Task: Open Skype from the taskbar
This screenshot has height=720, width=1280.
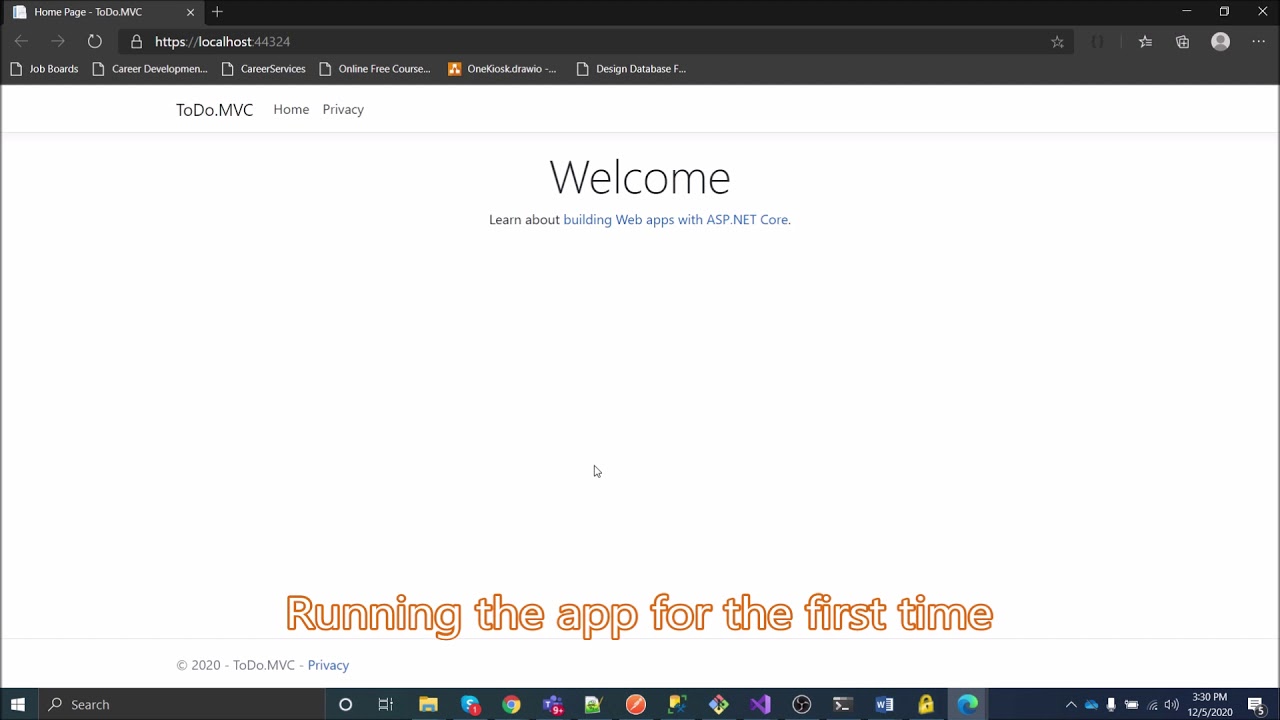Action: (470, 704)
